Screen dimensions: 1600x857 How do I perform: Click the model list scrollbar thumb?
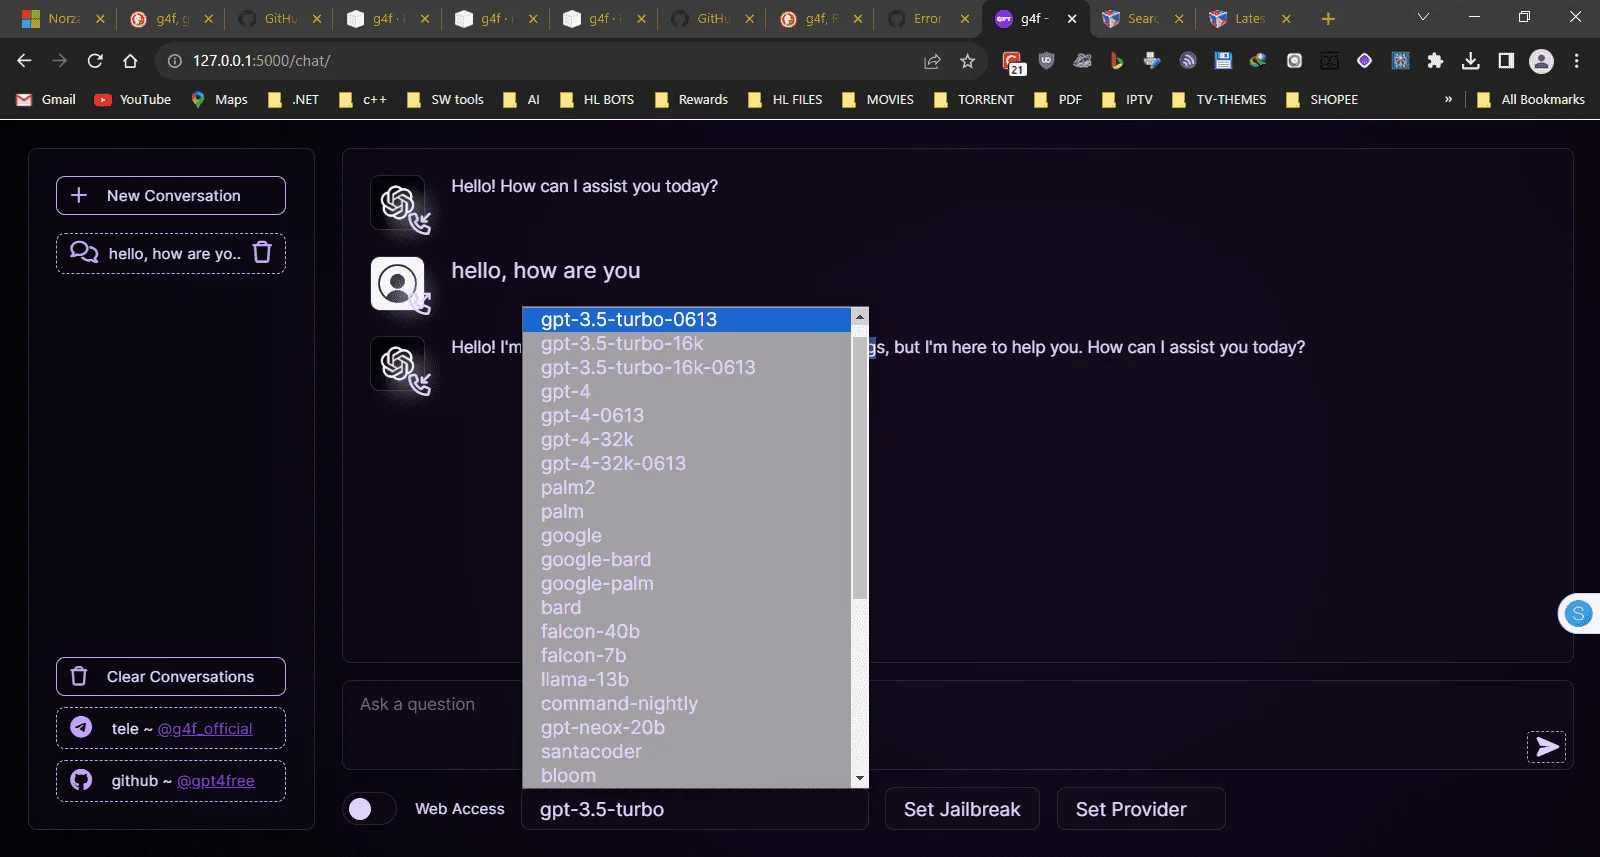click(x=859, y=467)
